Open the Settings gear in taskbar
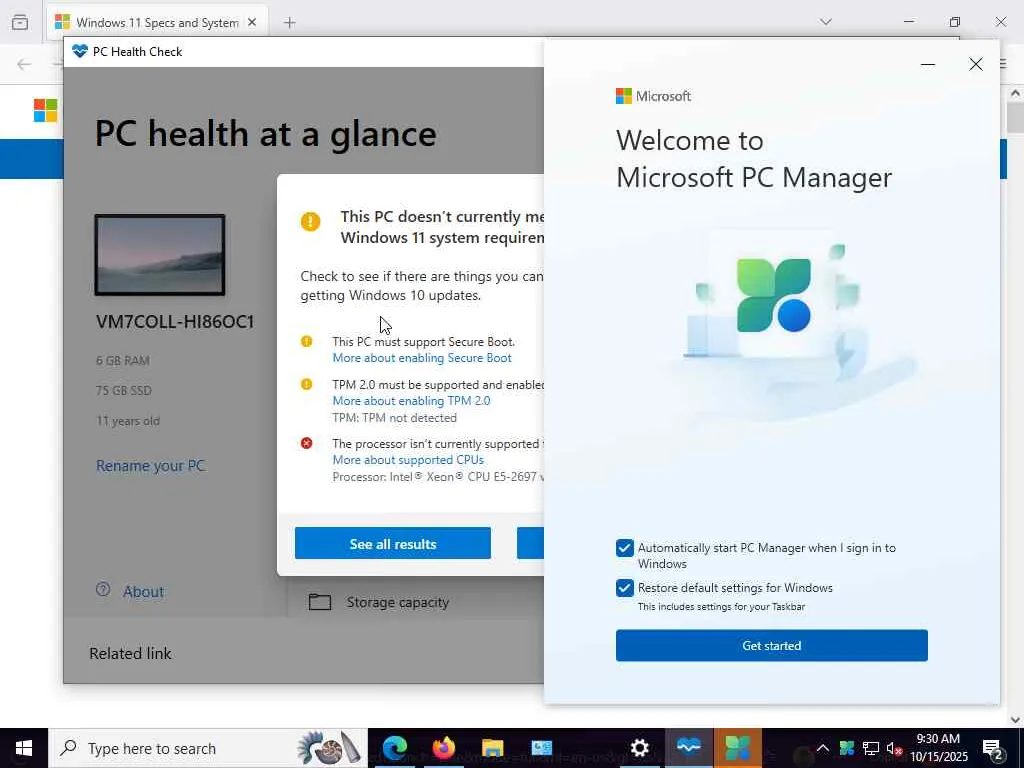The height and width of the screenshot is (768, 1024). point(639,748)
